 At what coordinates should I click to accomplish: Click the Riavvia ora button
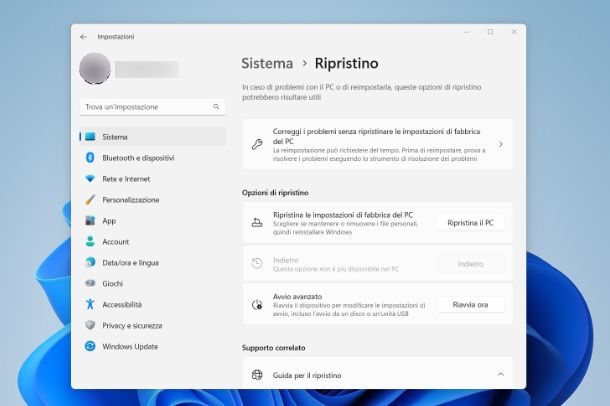(470, 304)
